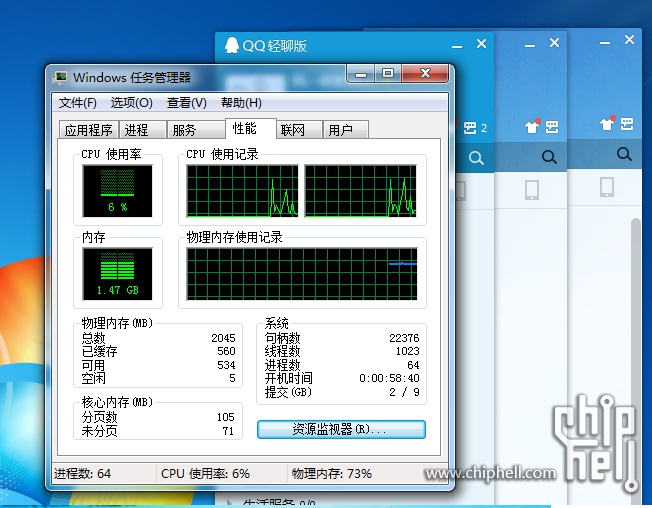
Task: Click status bar text 进程数: 64
Action: 82,474
